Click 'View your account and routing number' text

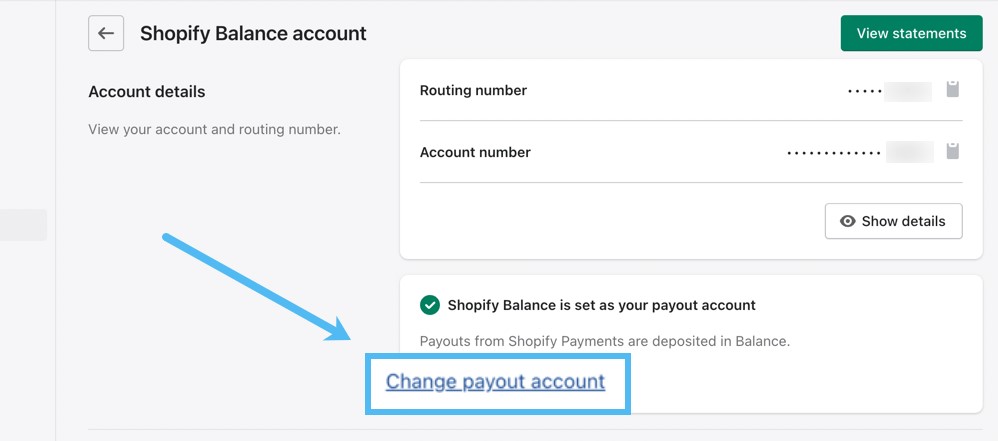(214, 129)
